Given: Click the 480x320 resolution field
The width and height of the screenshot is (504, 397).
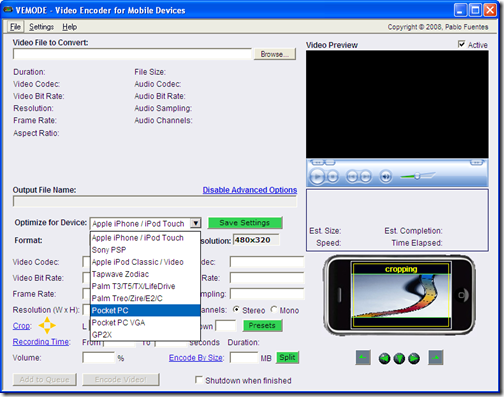Looking at the screenshot, I should pyautogui.click(x=256, y=240).
